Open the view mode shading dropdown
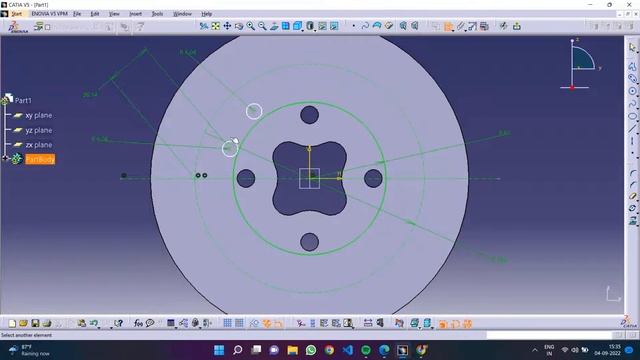The width and height of the screenshot is (640, 360). point(311,27)
